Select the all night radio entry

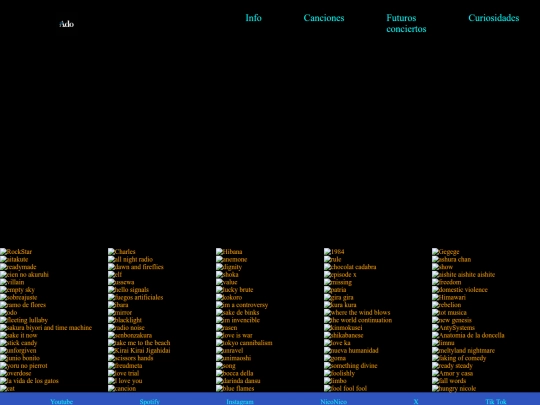coord(130,259)
